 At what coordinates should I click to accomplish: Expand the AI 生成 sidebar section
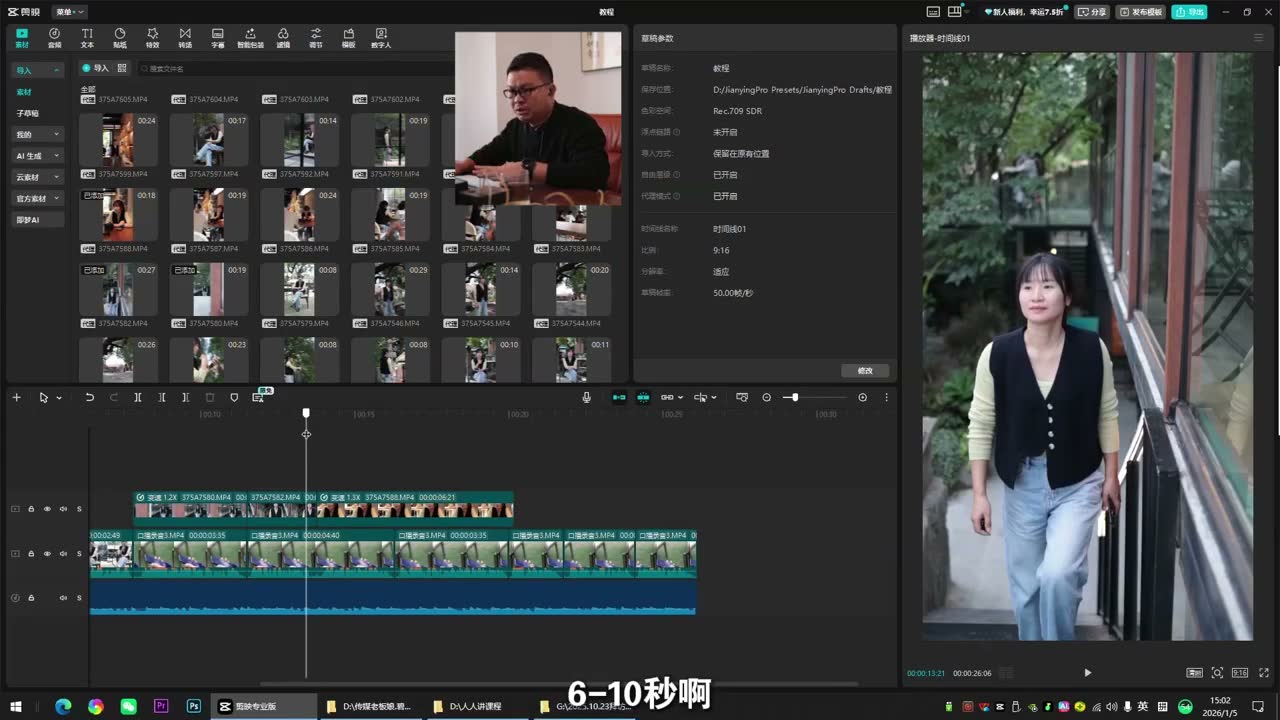click(x=38, y=156)
